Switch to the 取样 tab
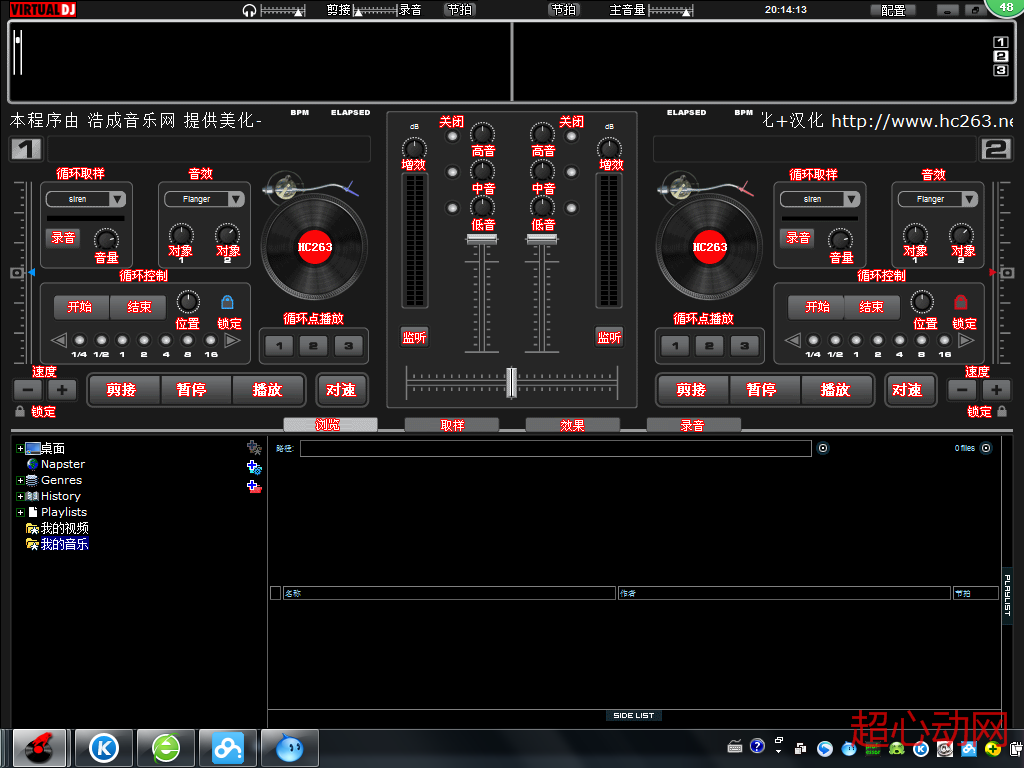The width and height of the screenshot is (1024, 768). click(x=452, y=425)
